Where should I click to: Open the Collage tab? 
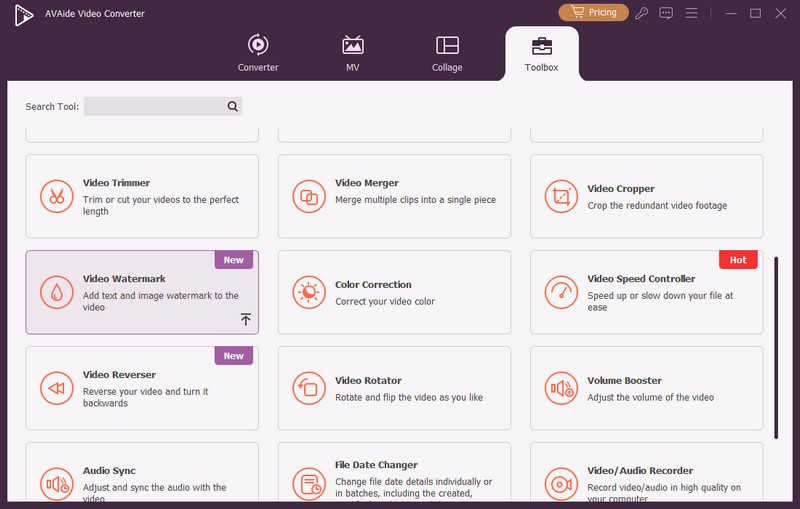click(447, 53)
